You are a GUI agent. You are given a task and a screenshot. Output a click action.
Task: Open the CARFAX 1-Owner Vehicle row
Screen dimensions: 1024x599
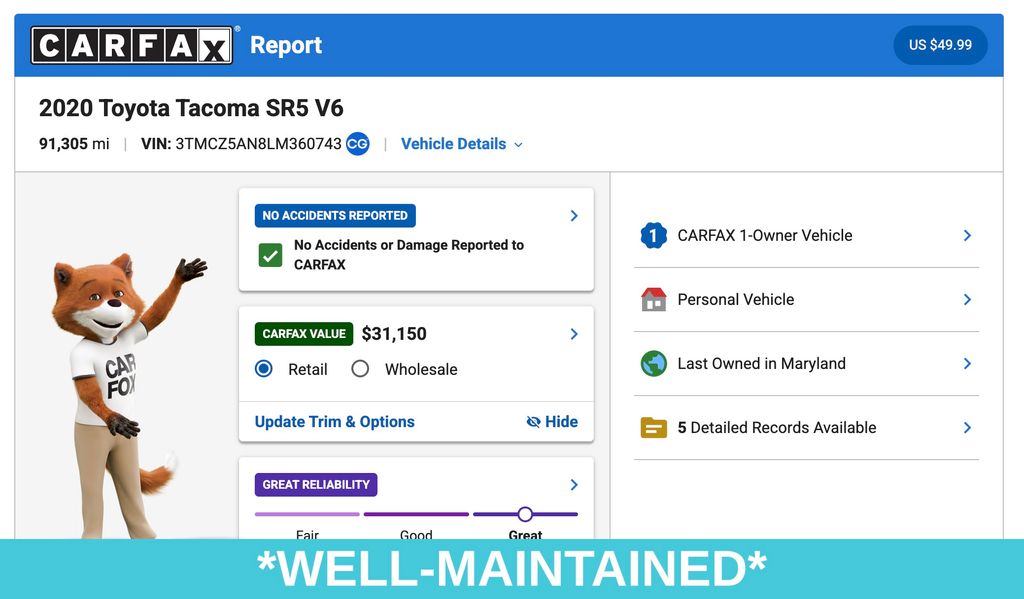pyautogui.click(x=806, y=235)
